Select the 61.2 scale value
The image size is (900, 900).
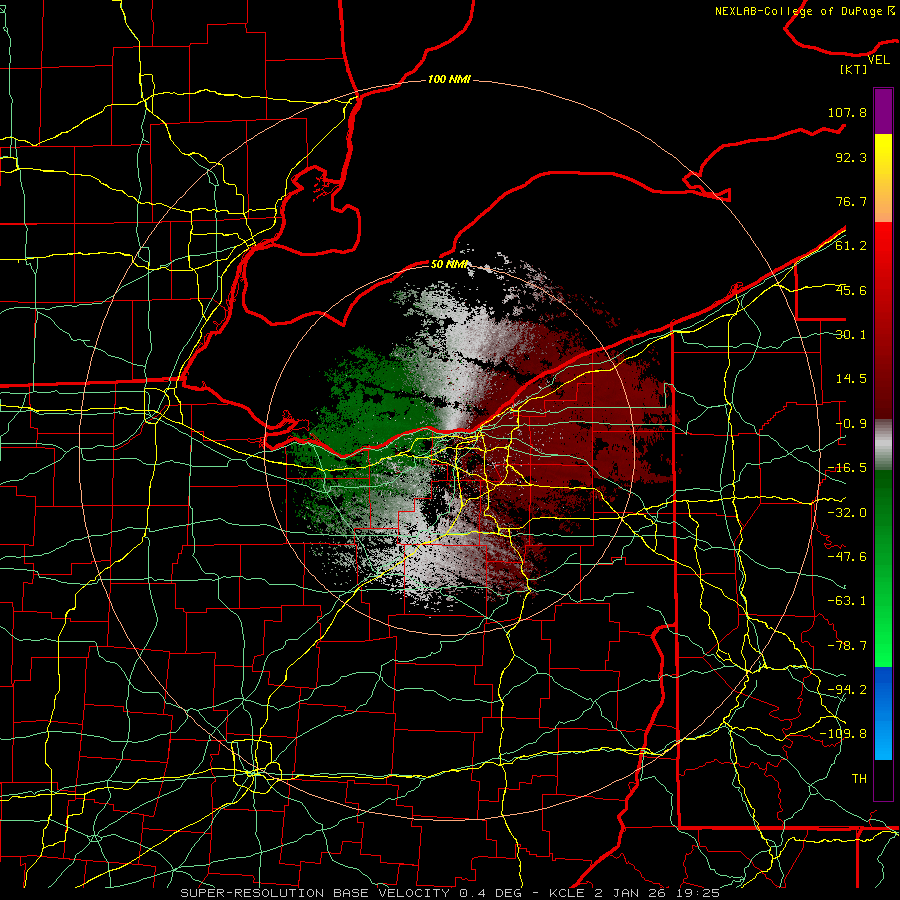pyautogui.click(x=851, y=246)
